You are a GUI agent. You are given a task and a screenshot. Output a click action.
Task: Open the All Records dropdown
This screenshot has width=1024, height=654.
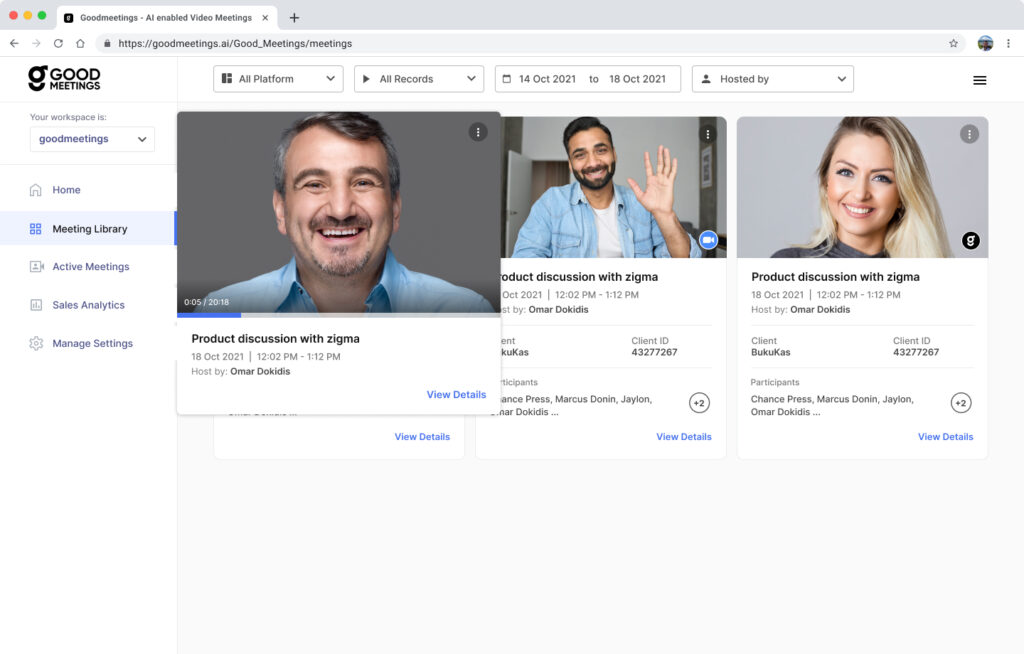click(x=418, y=79)
